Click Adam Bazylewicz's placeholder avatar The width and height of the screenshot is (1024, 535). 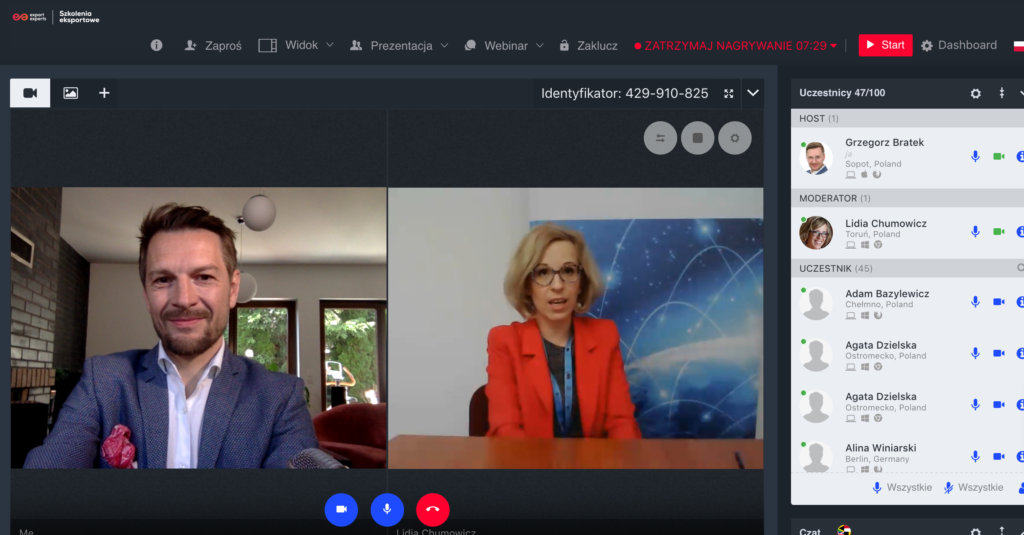pos(816,303)
